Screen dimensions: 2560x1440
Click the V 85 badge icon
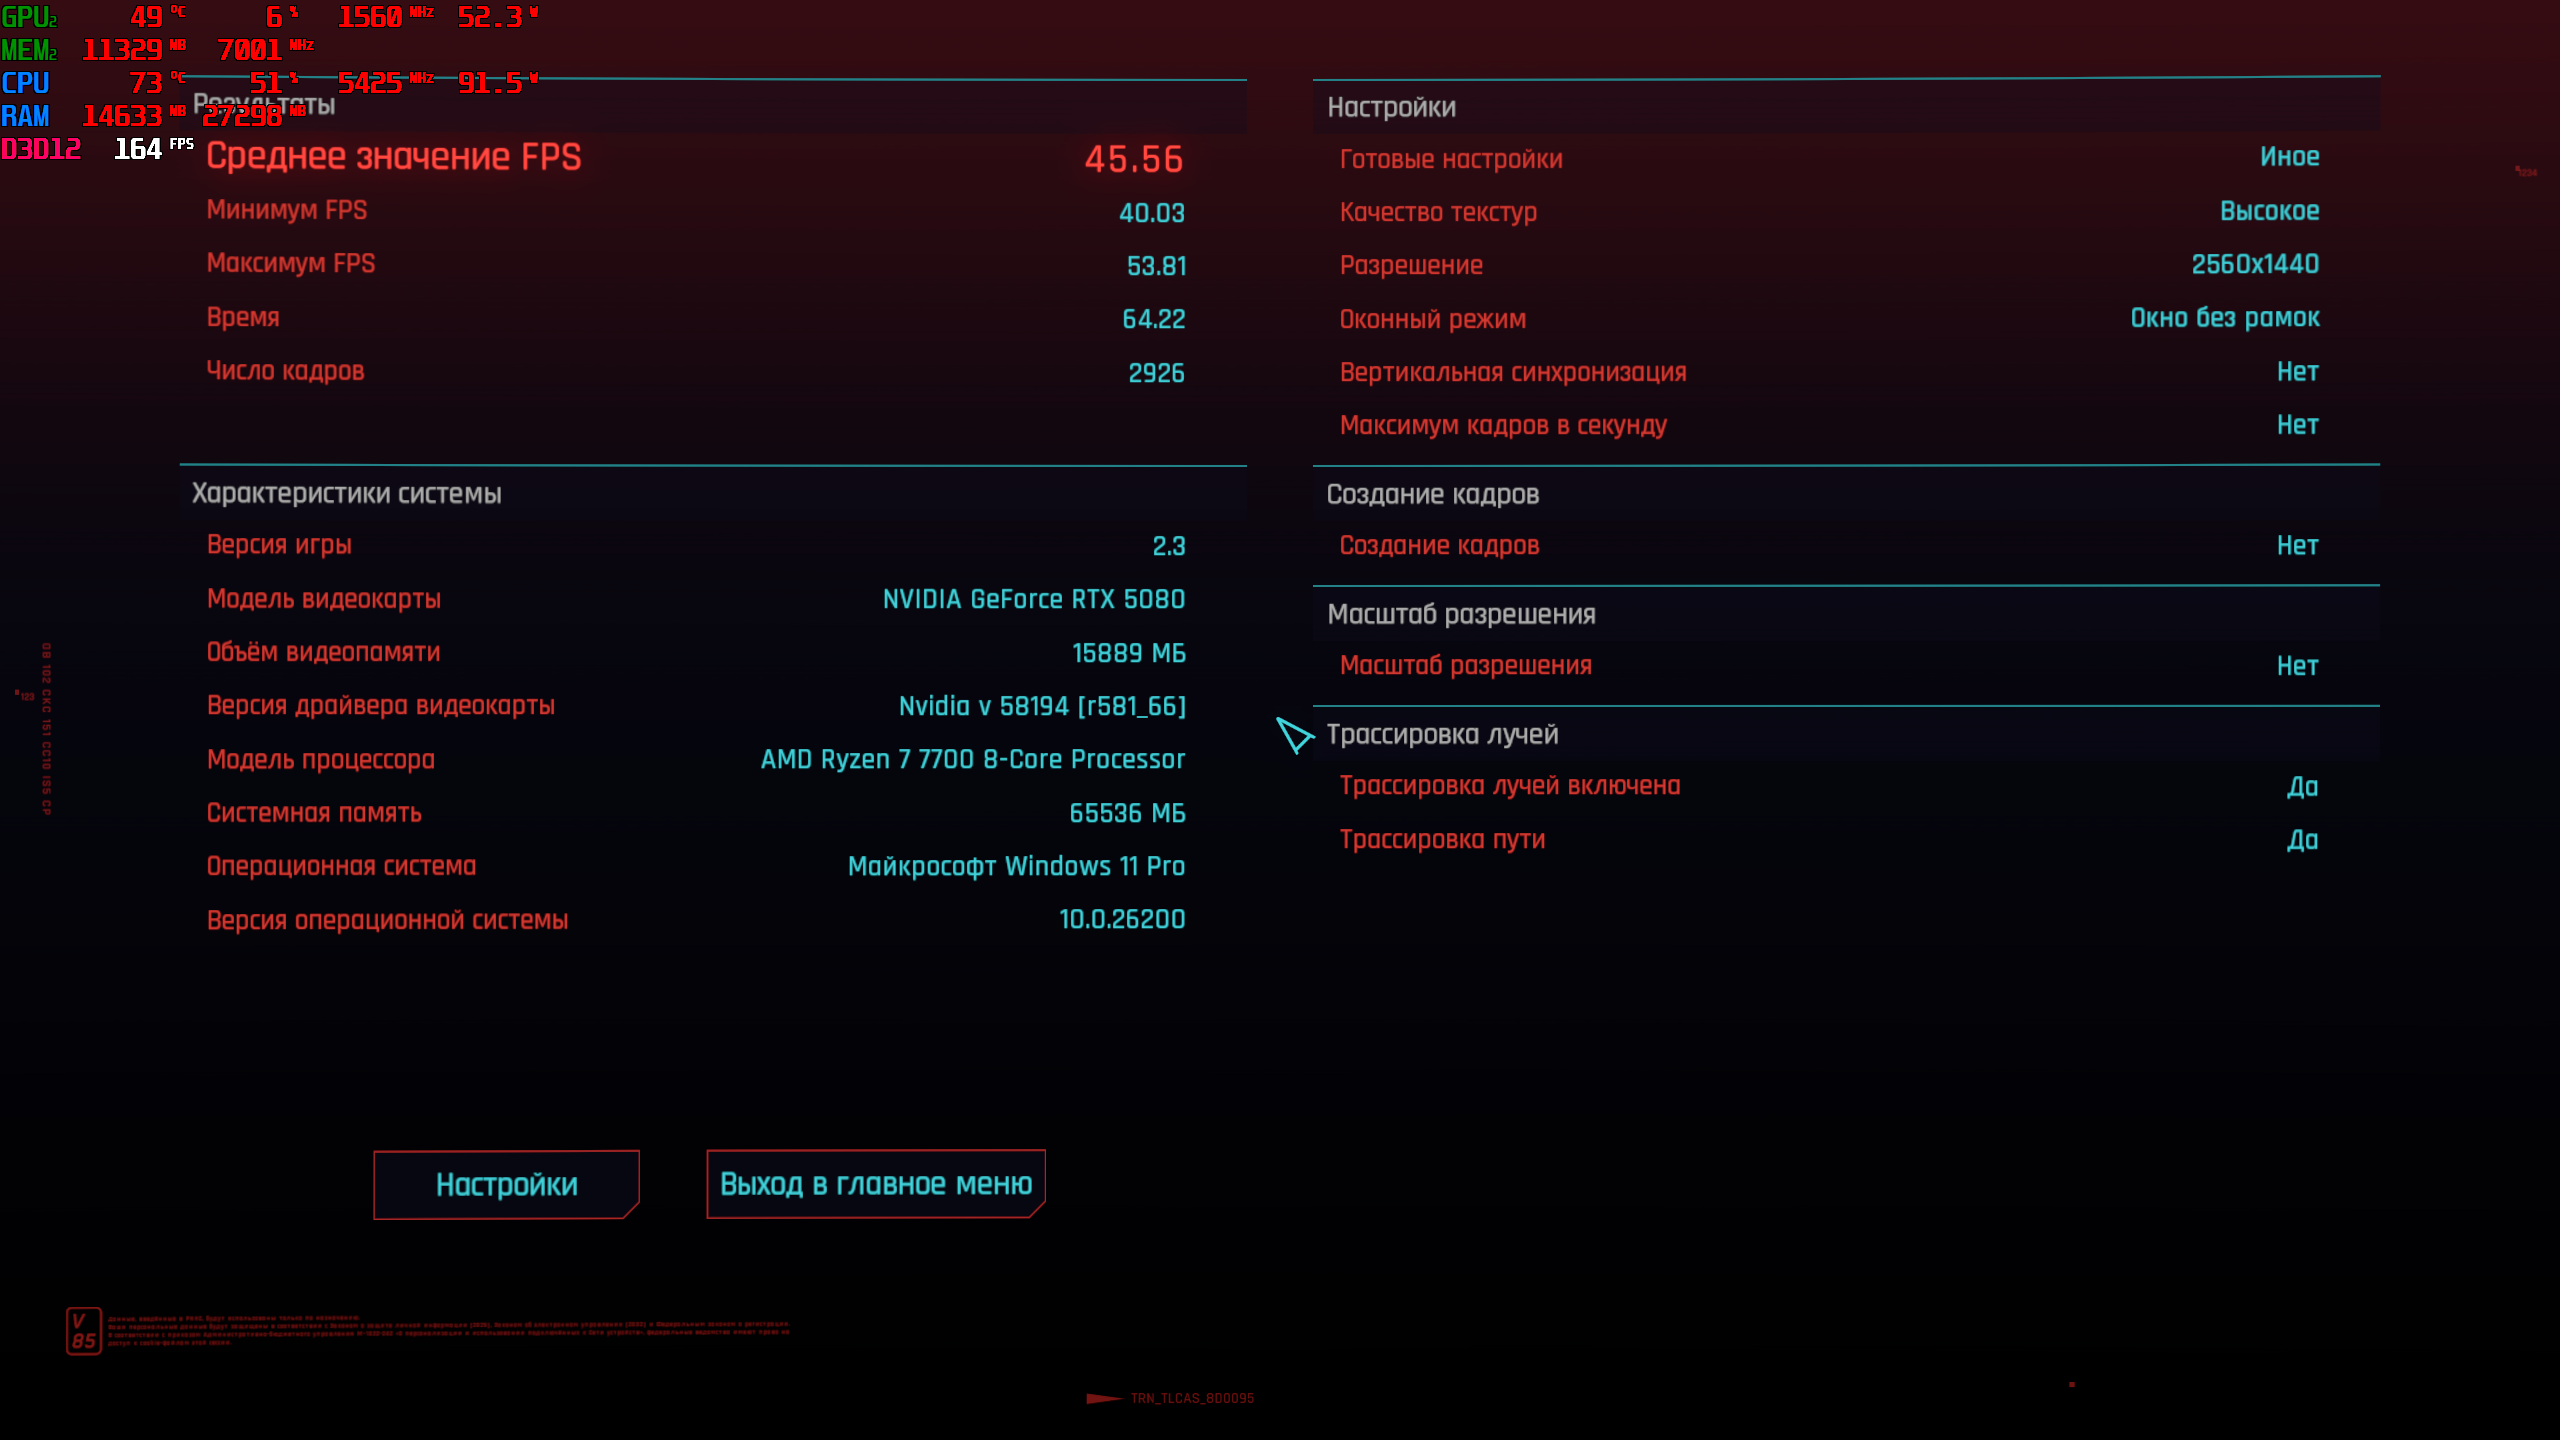tap(84, 1331)
